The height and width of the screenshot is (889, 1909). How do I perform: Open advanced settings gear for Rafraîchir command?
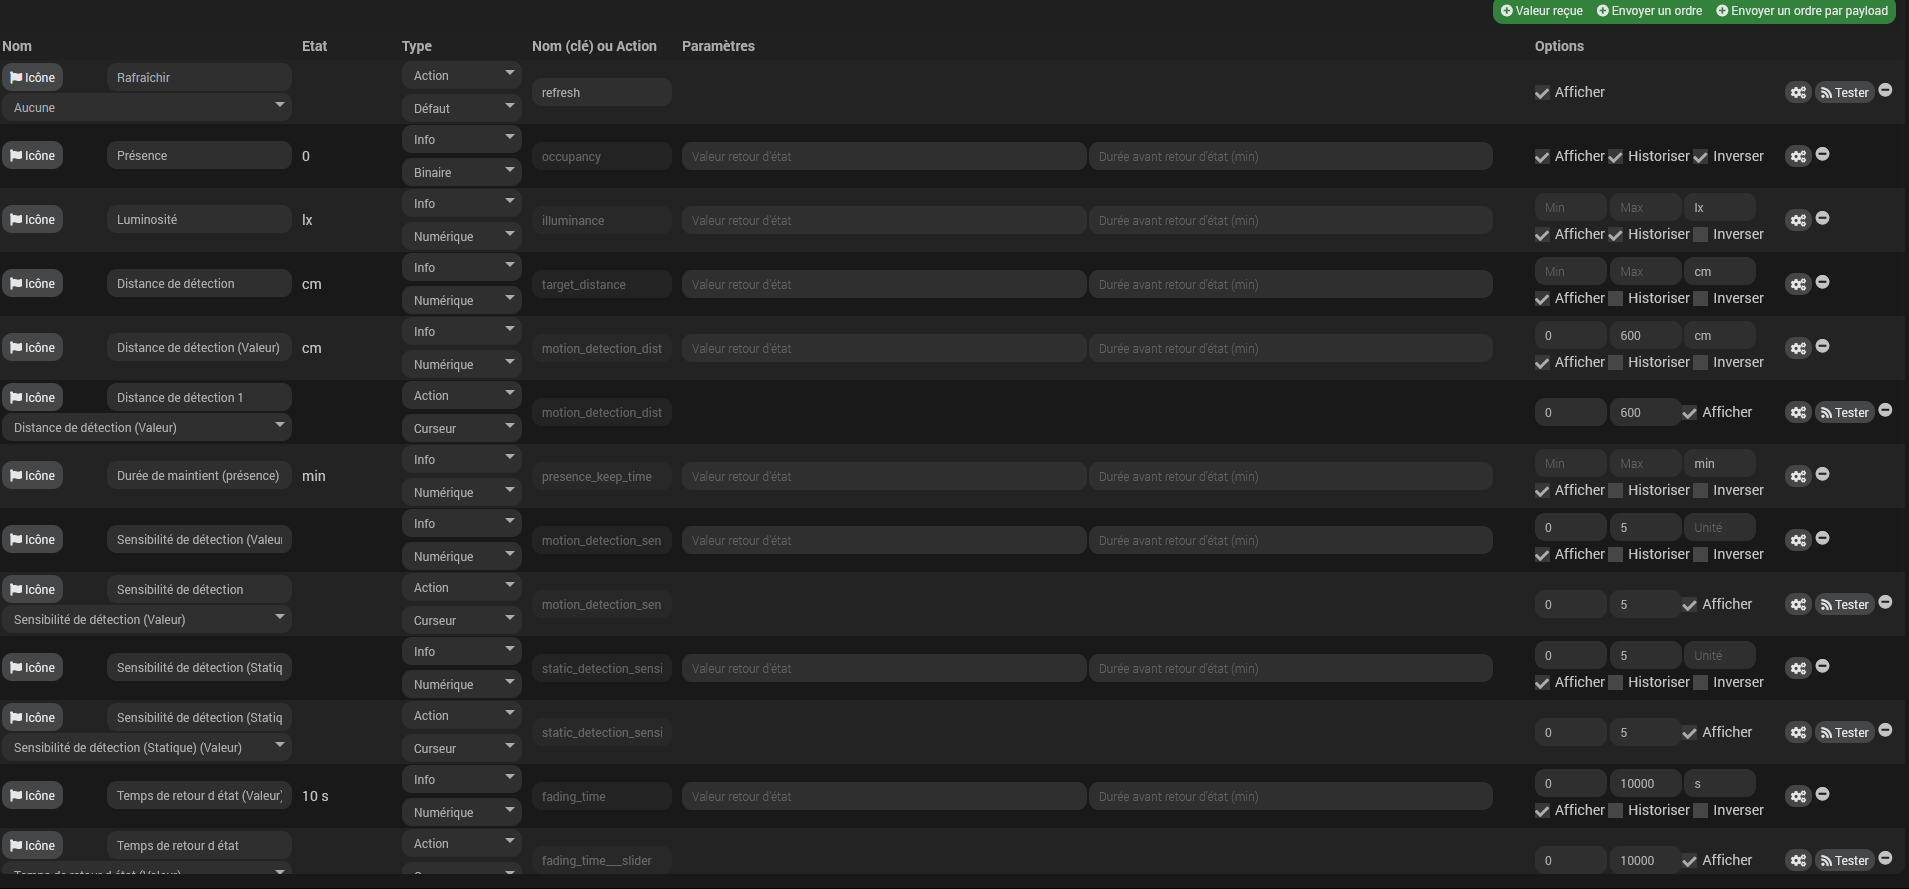[x=1798, y=92]
